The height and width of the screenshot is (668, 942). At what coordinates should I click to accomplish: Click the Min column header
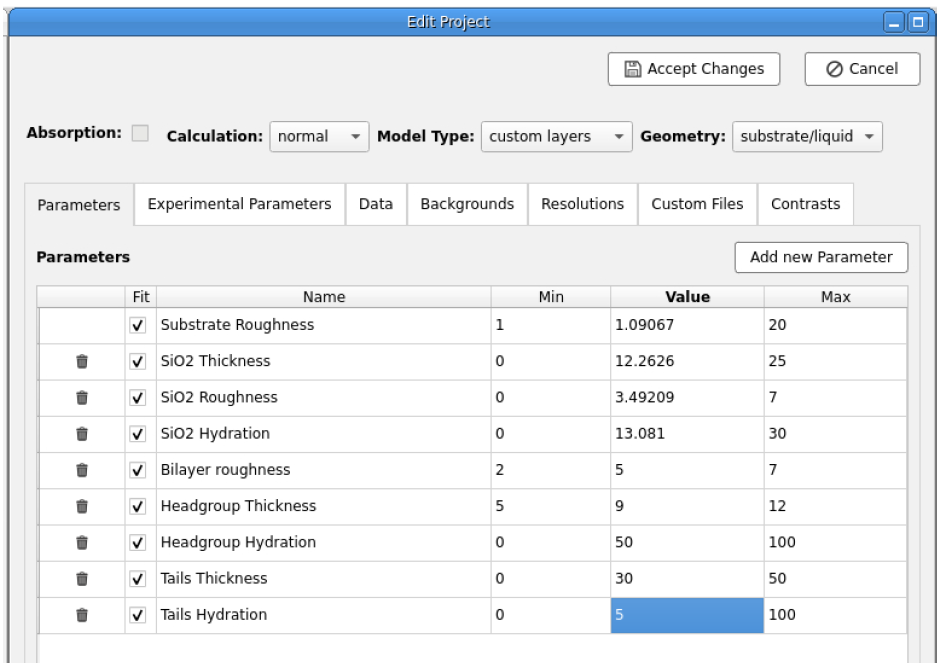click(x=551, y=297)
